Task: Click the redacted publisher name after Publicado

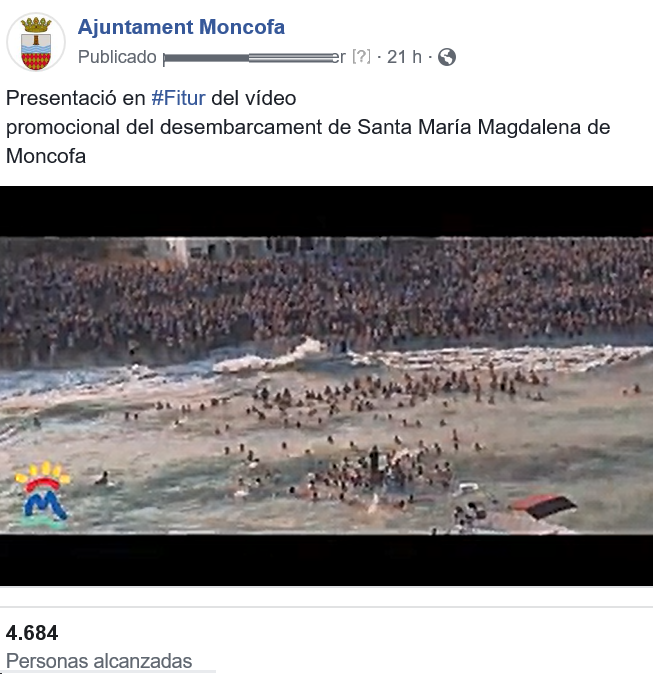Action: [x=254, y=58]
